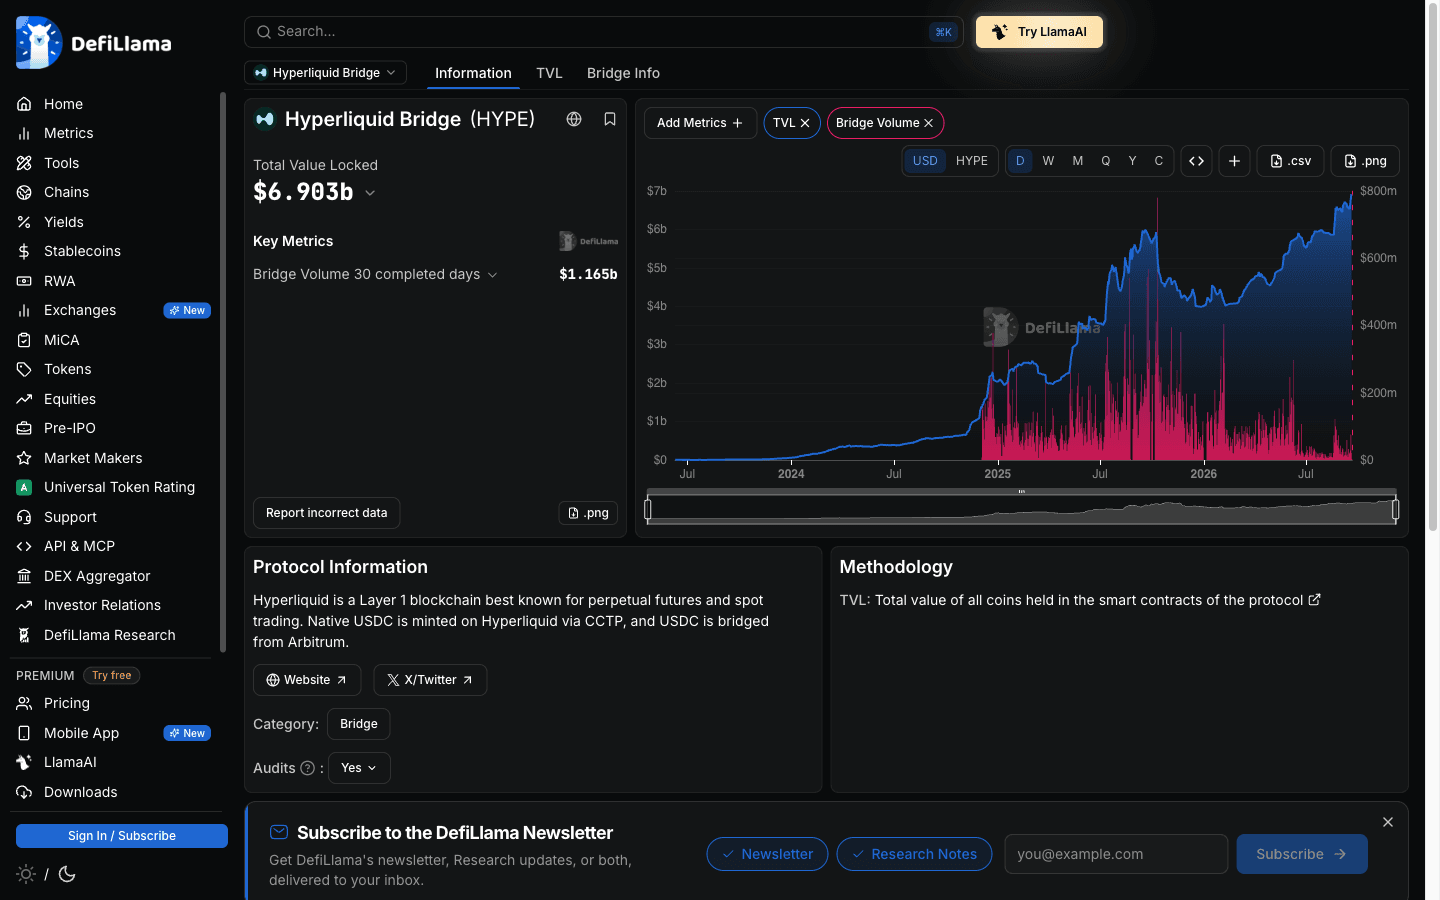Open the Website link
This screenshot has width=1440, height=900.
click(x=306, y=680)
